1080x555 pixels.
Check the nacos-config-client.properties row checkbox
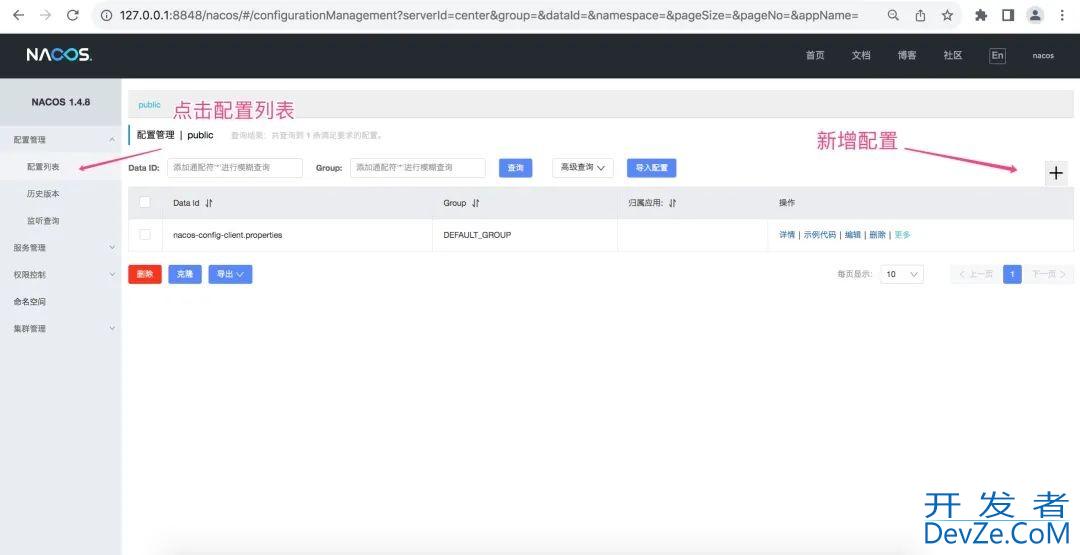pyautogui.click(x=145, y=235)
